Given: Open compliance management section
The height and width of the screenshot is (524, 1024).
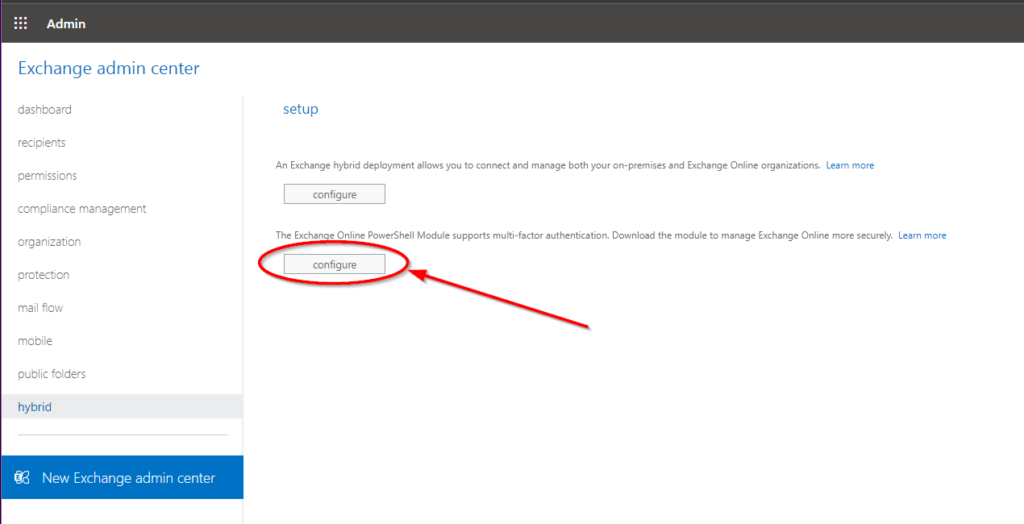Looking at the screenshot, I should pos(82,208).
